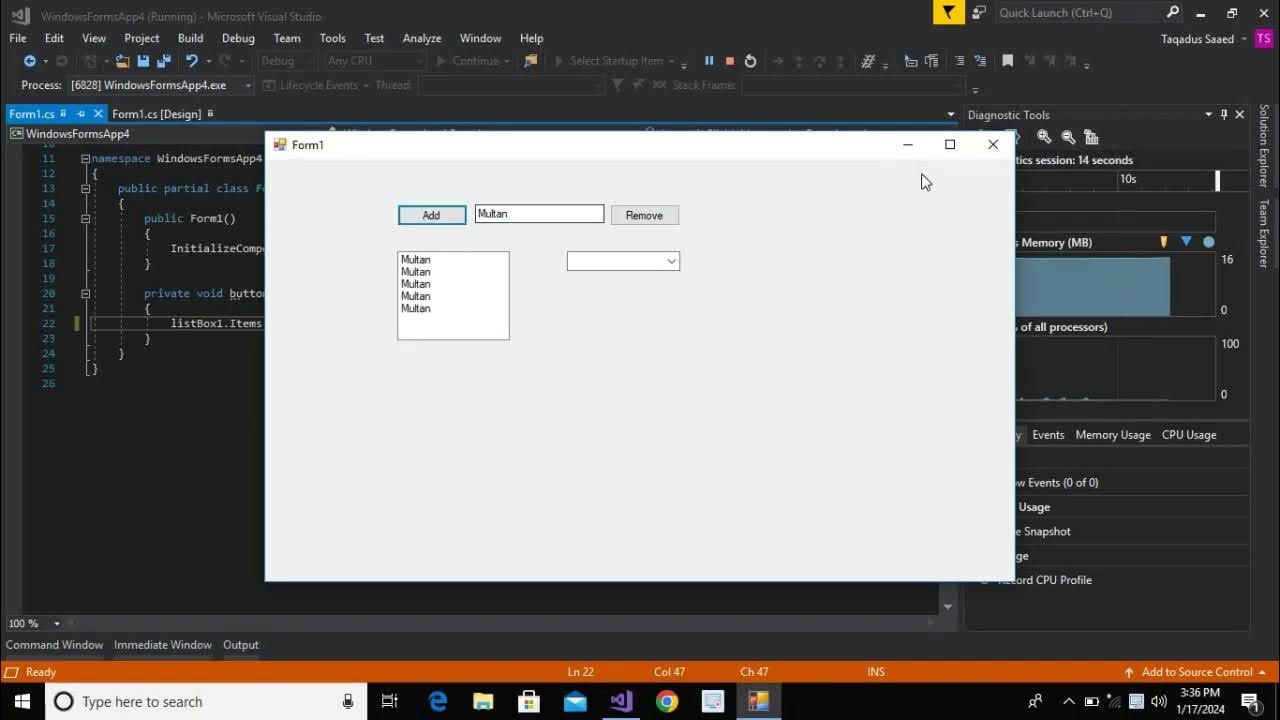Open the Command Window tab

(55, 645)
